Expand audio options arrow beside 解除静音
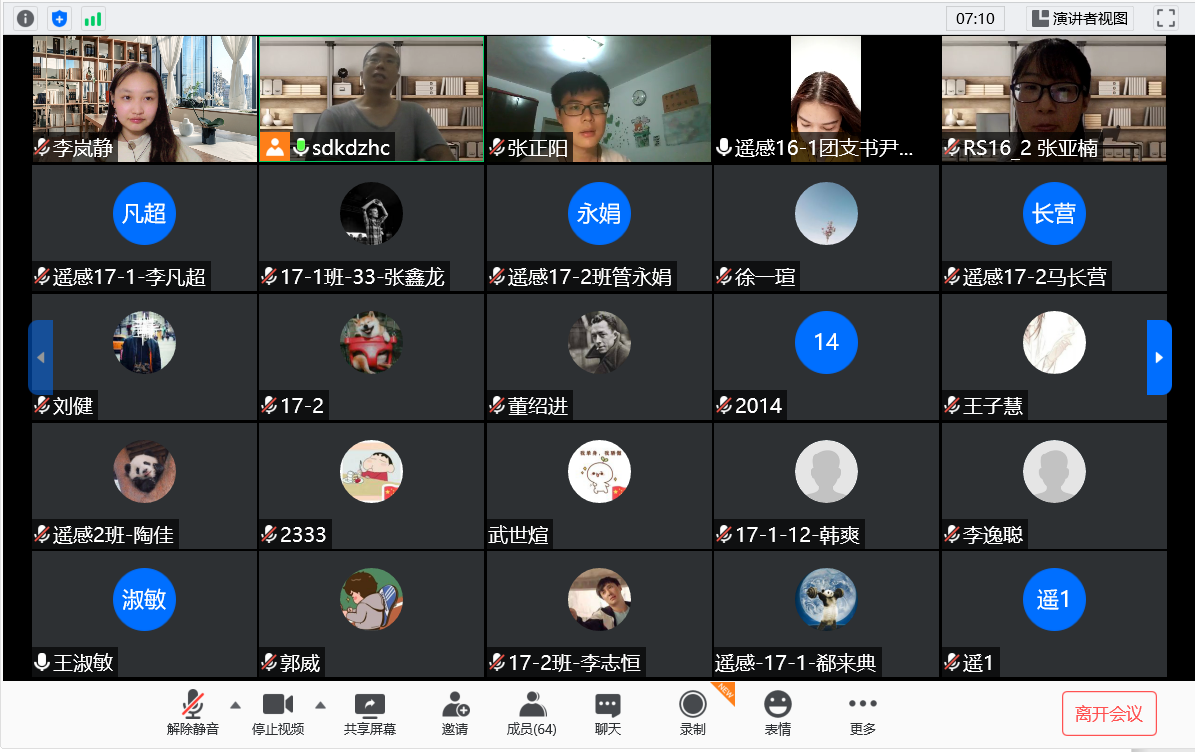Viewport: 1195px width, 752px height. [x=235, y=704]
